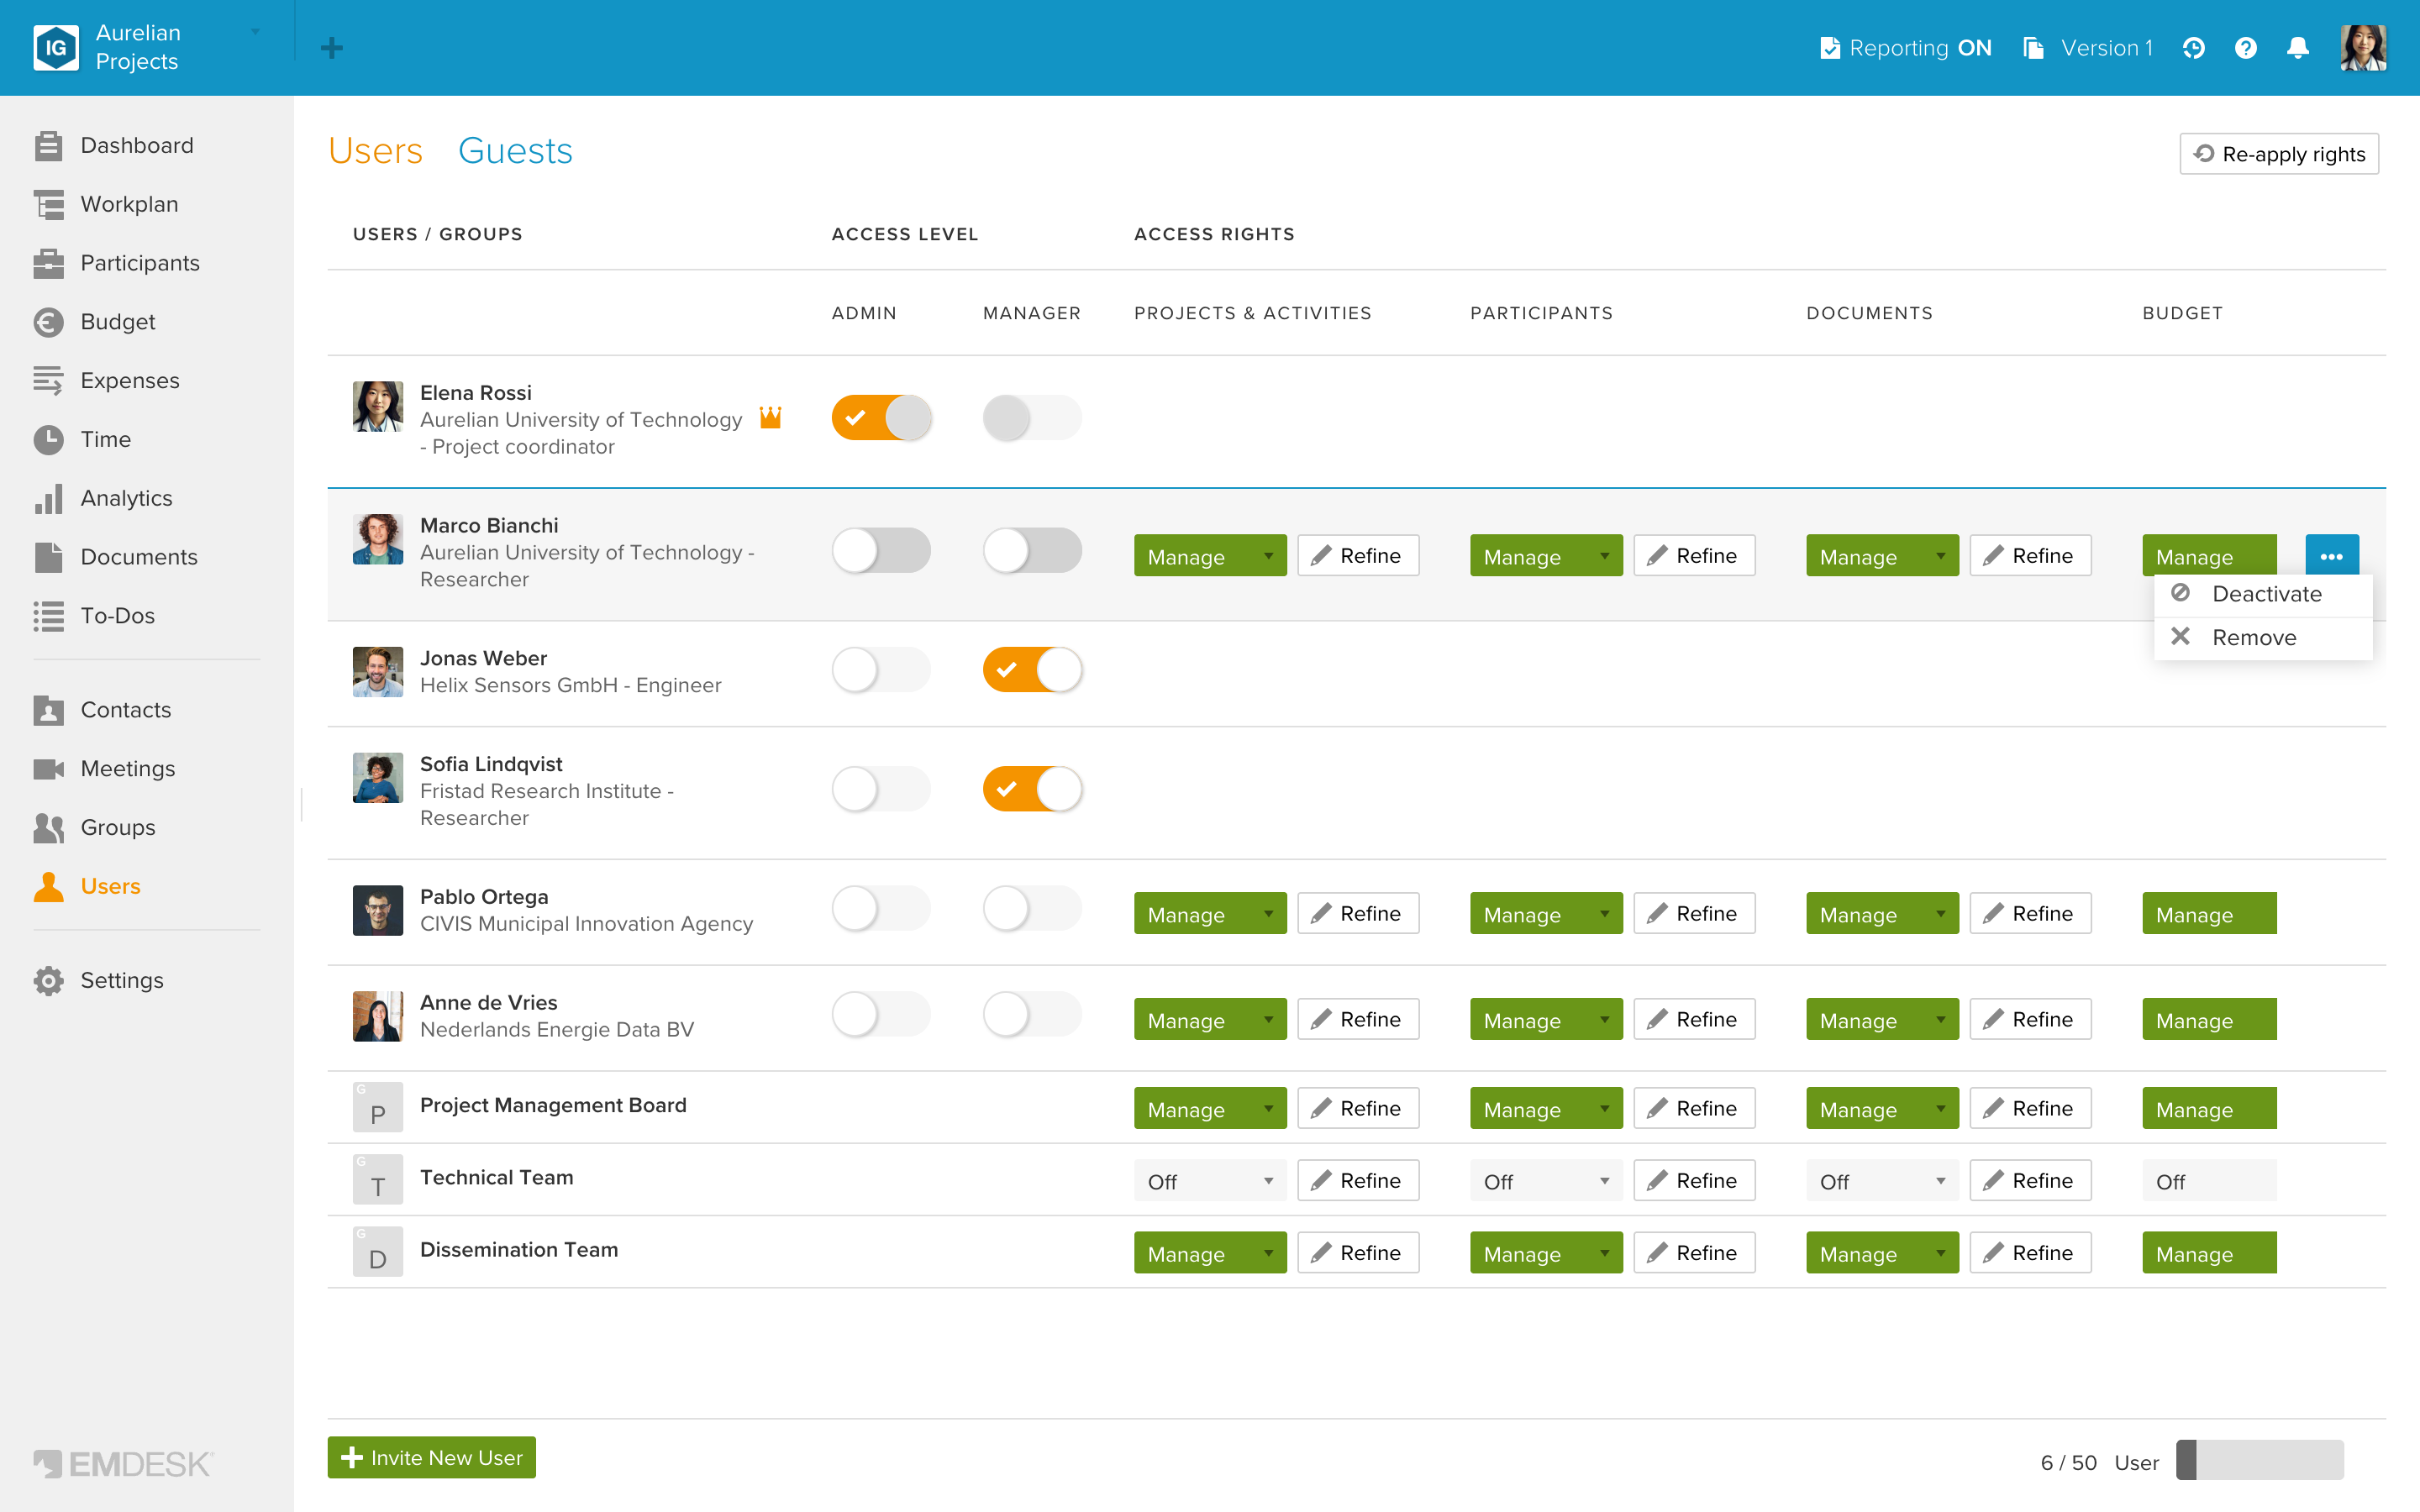This screenshot has height=1512, width=2420.
Task: Open Dissemination Team Participants Manage dropdown
Action: click(1546, 1253)
